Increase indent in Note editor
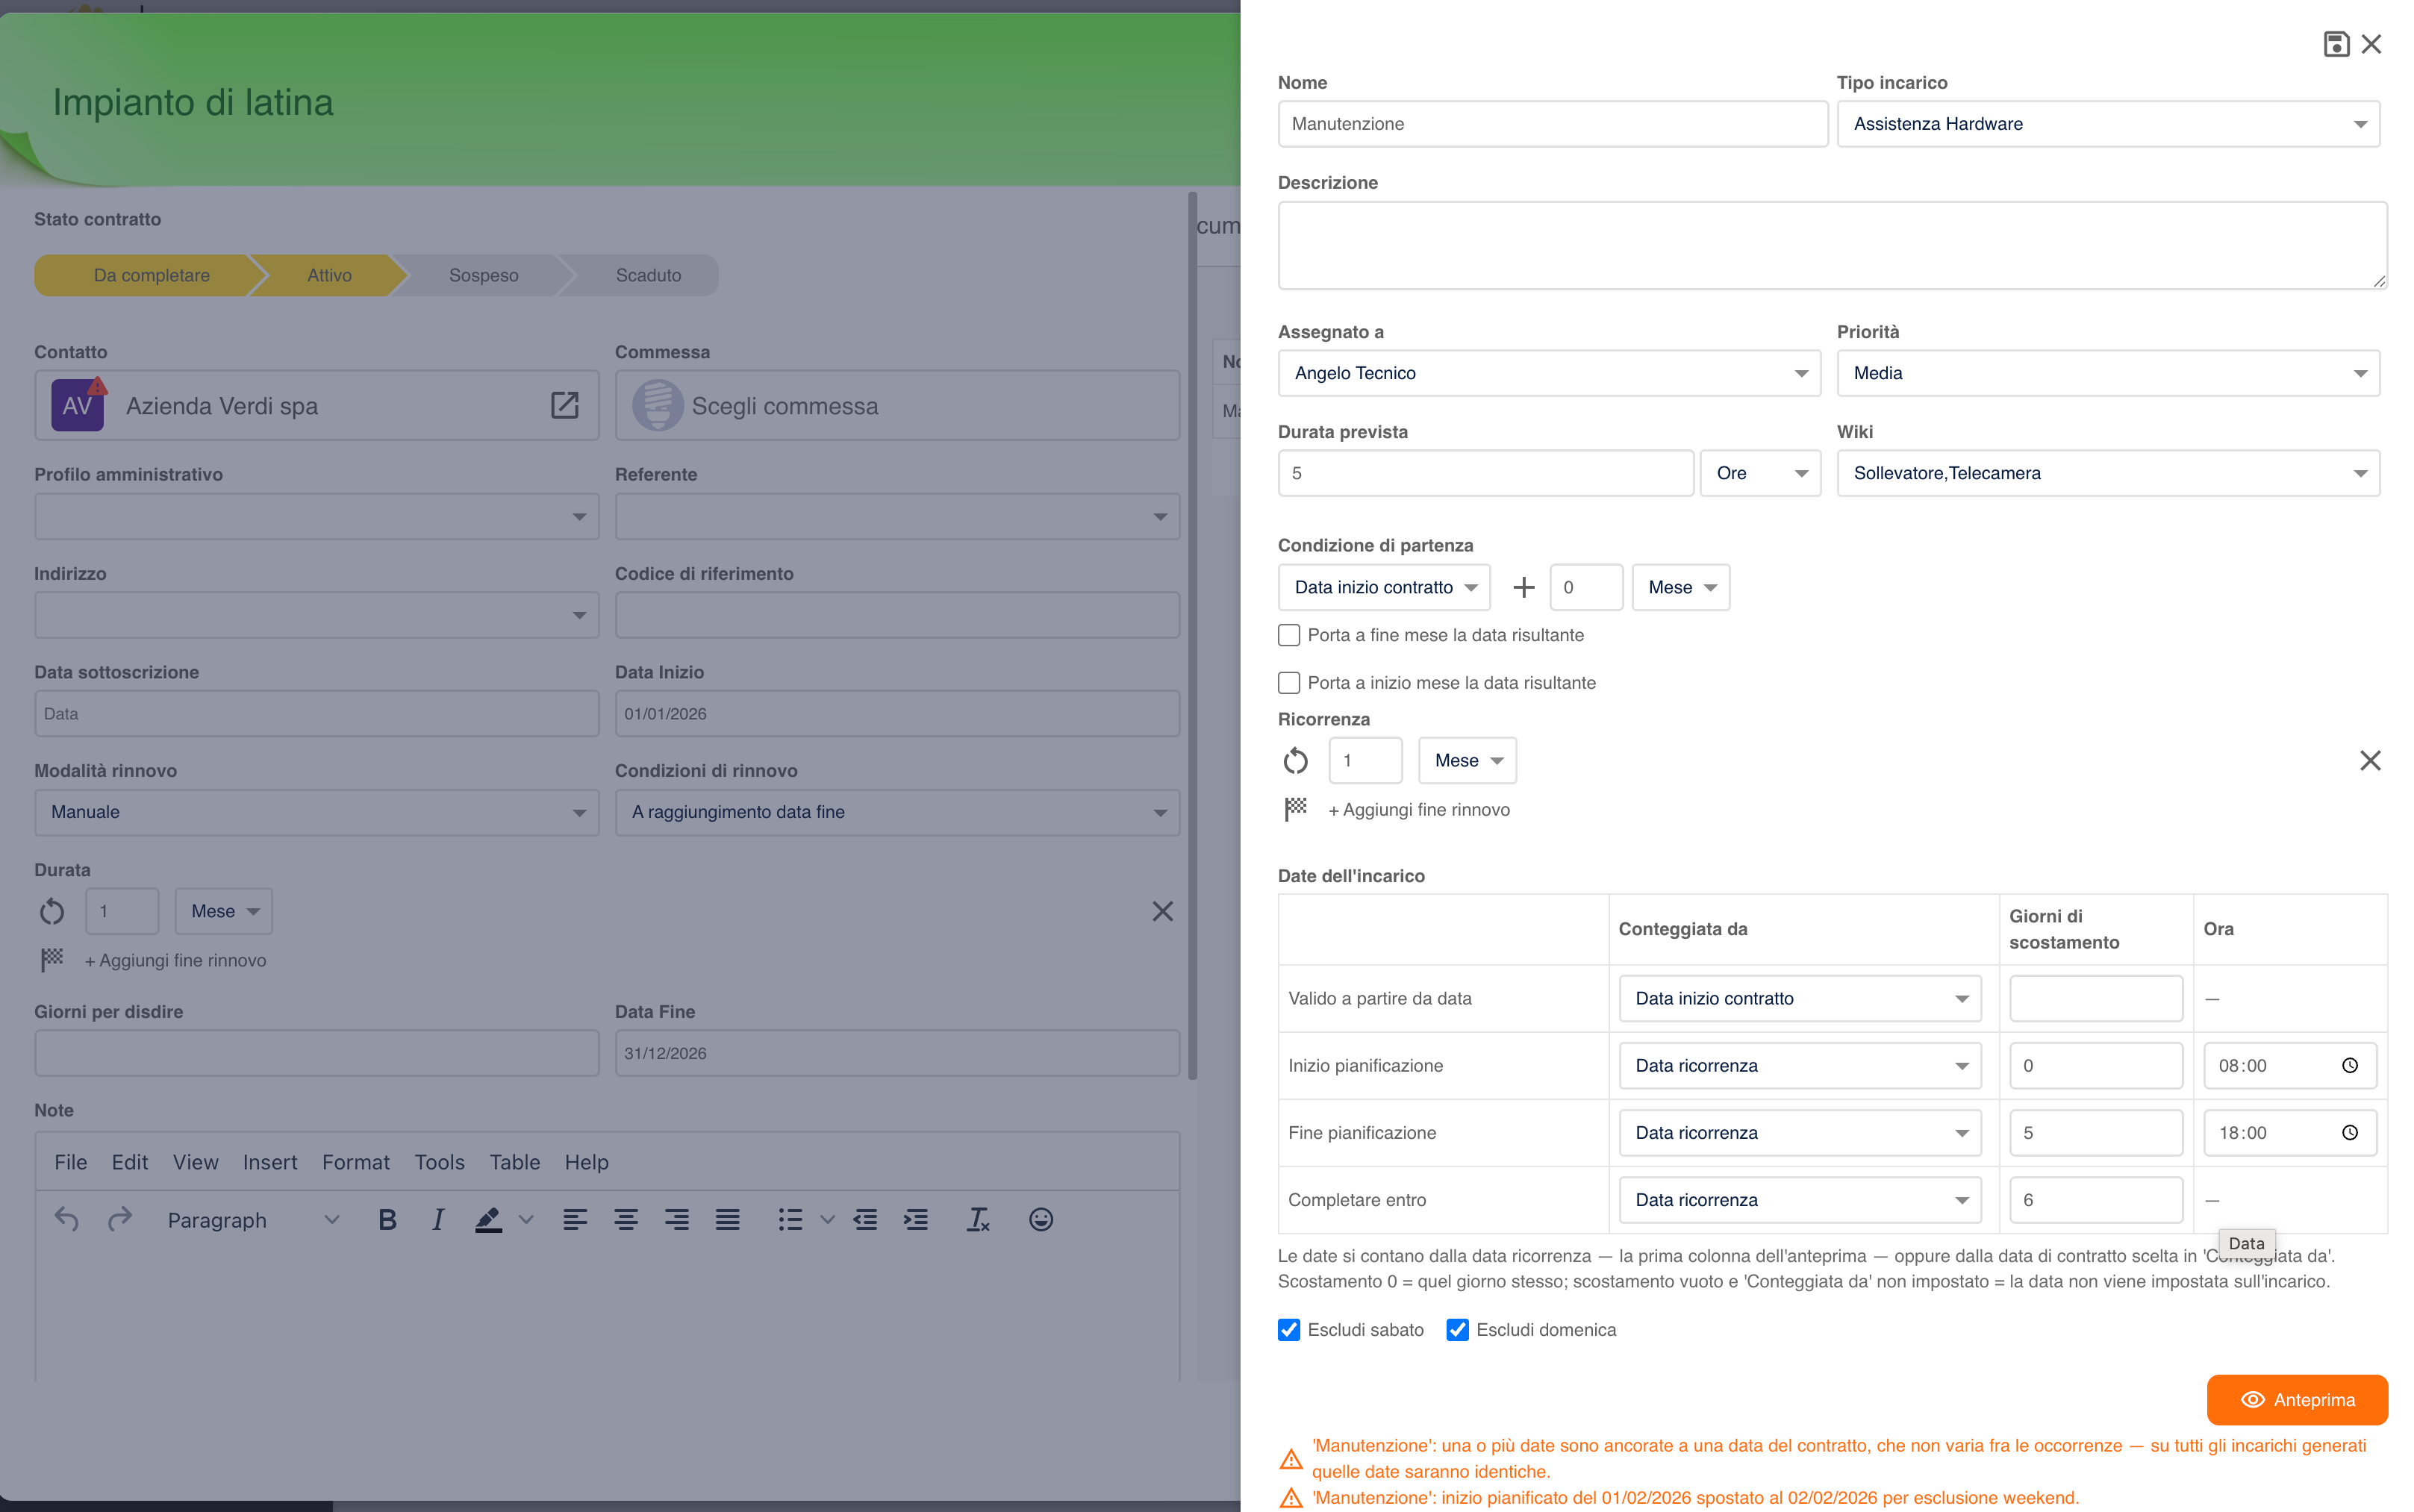 (916, 1219)
